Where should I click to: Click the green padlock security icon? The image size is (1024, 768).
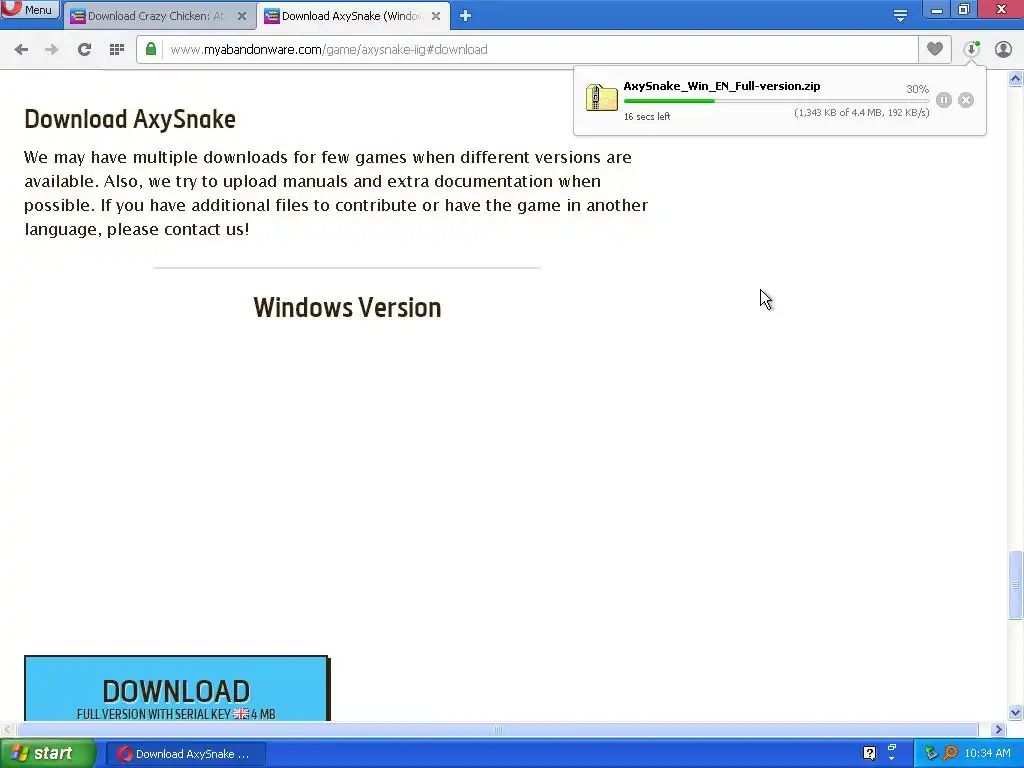[151, 50]
